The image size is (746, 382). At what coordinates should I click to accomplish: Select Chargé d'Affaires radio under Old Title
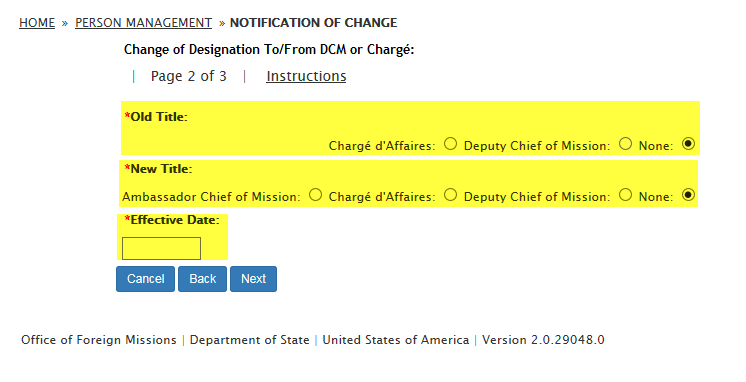coord(450,144)
